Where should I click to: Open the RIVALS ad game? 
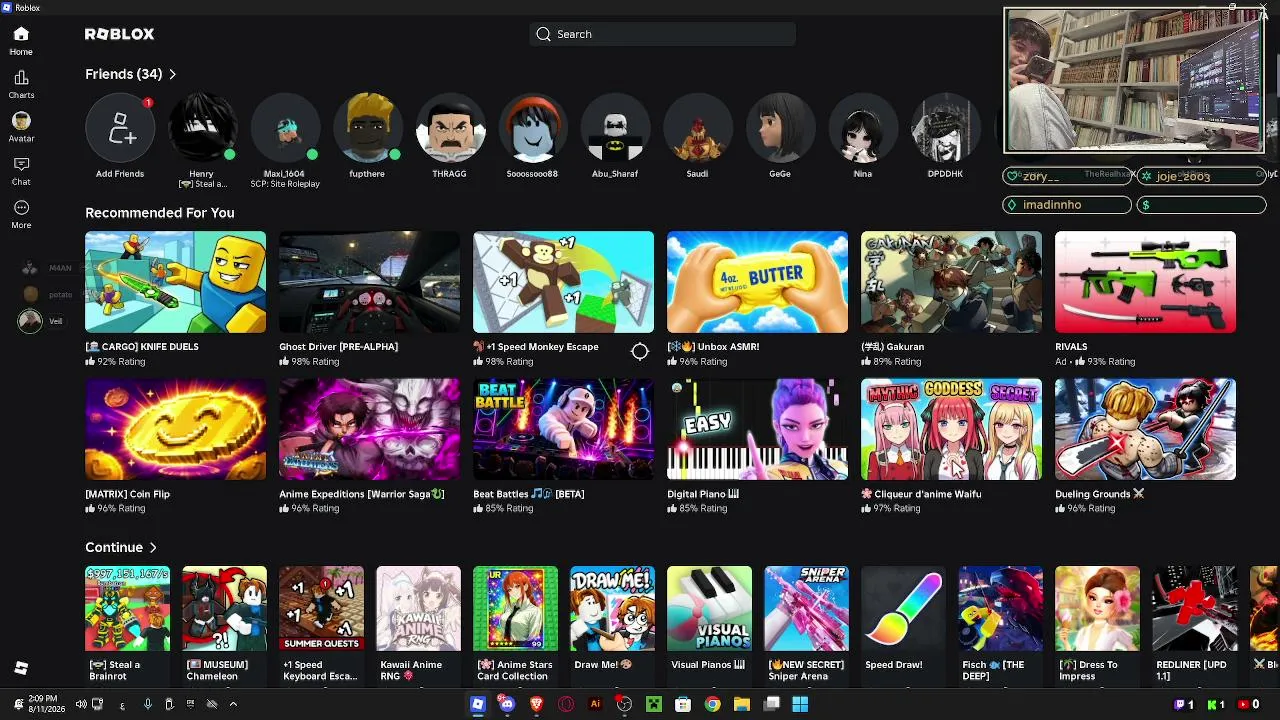(1146, 282)
